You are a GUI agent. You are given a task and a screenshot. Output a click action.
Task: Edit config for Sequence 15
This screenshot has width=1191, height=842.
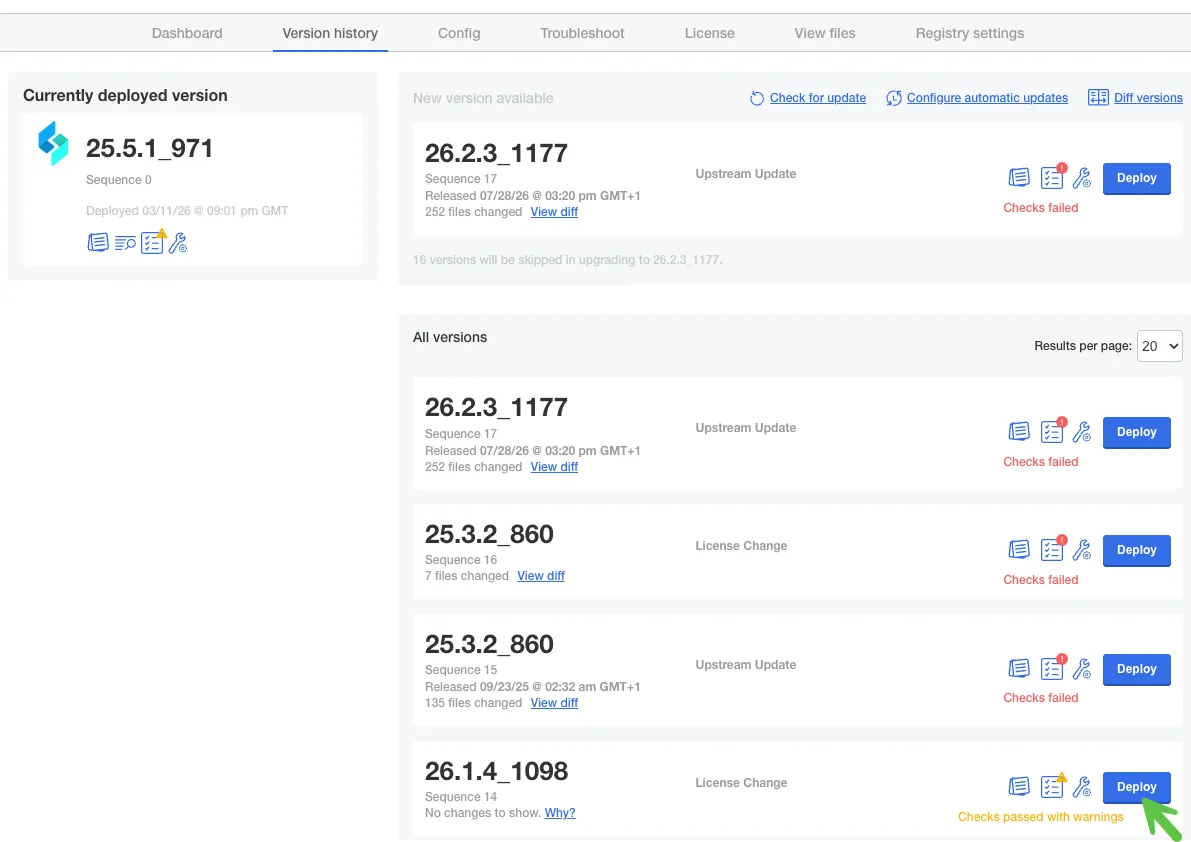point(1082,668)
